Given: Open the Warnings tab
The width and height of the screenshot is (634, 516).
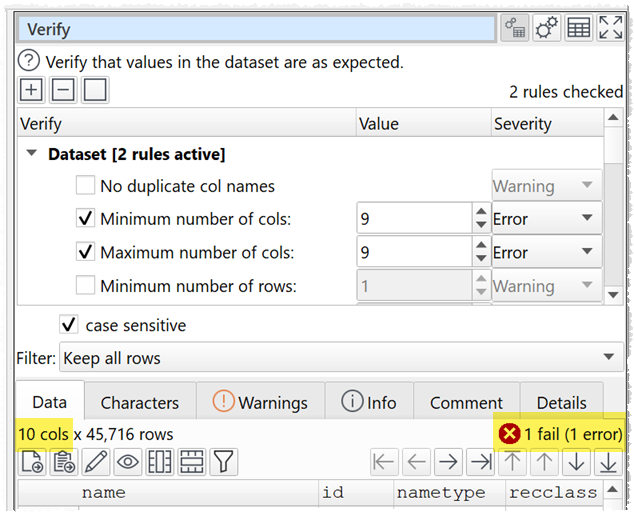Looking at the screenshot, I should [260, 403].
